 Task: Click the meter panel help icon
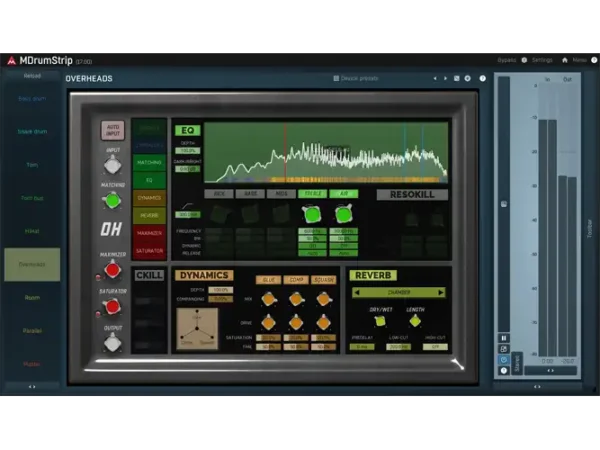(x=504, y=370)
